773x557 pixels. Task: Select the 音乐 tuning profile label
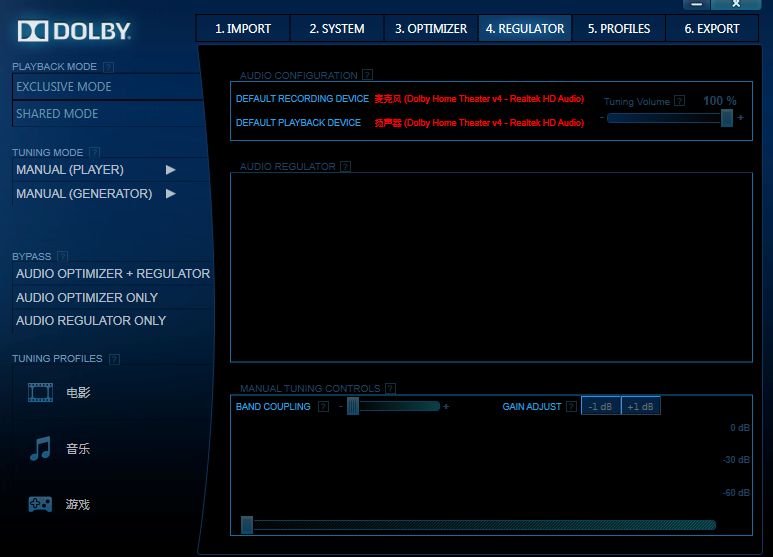78,449
